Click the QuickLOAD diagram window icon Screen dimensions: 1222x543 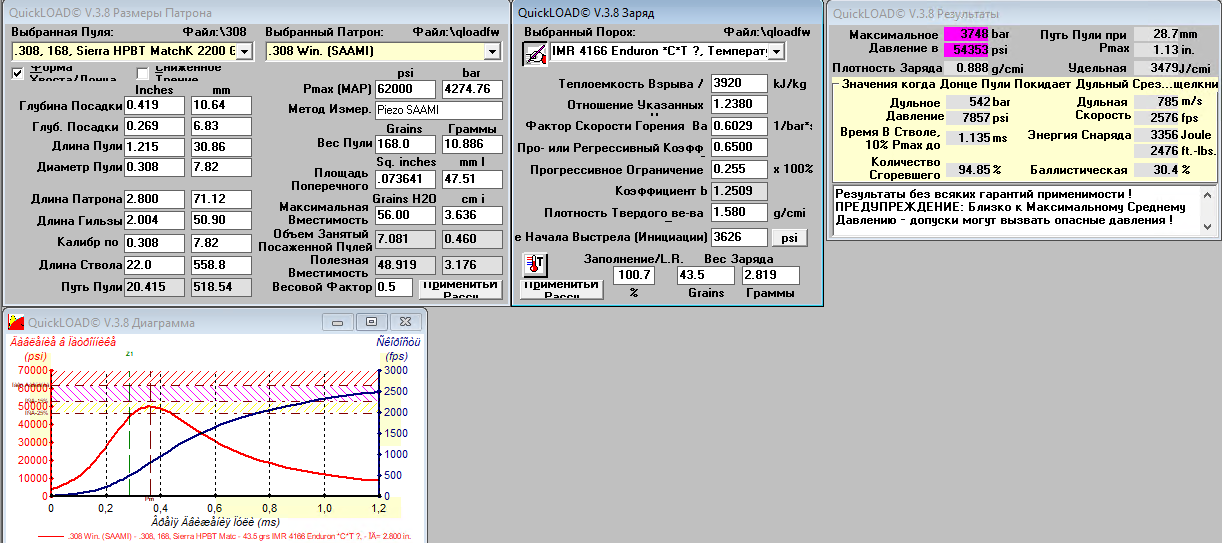click(15, 322)
